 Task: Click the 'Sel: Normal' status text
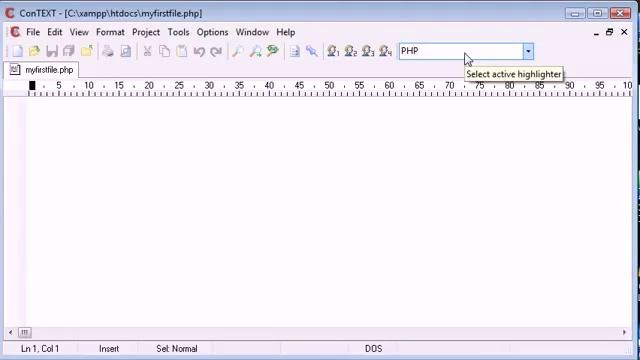pos(177,349)
